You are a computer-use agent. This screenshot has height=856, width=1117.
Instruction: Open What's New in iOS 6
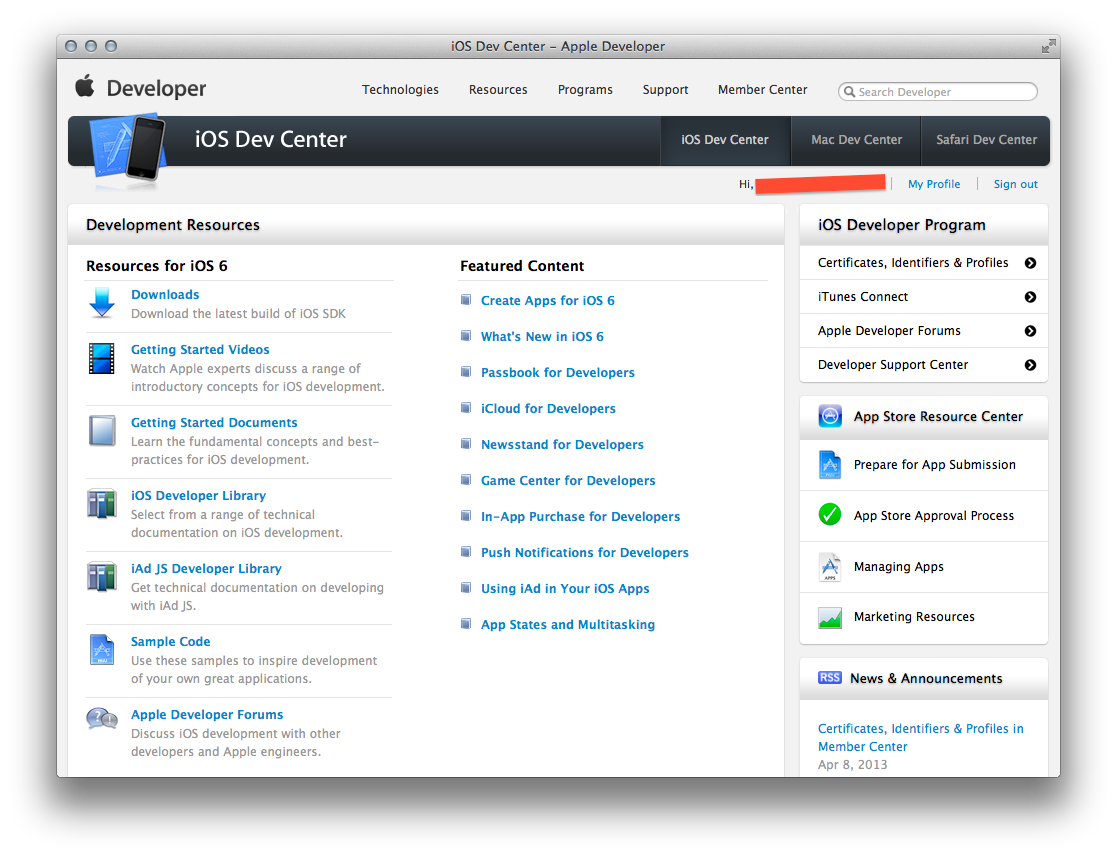point(542,337)
